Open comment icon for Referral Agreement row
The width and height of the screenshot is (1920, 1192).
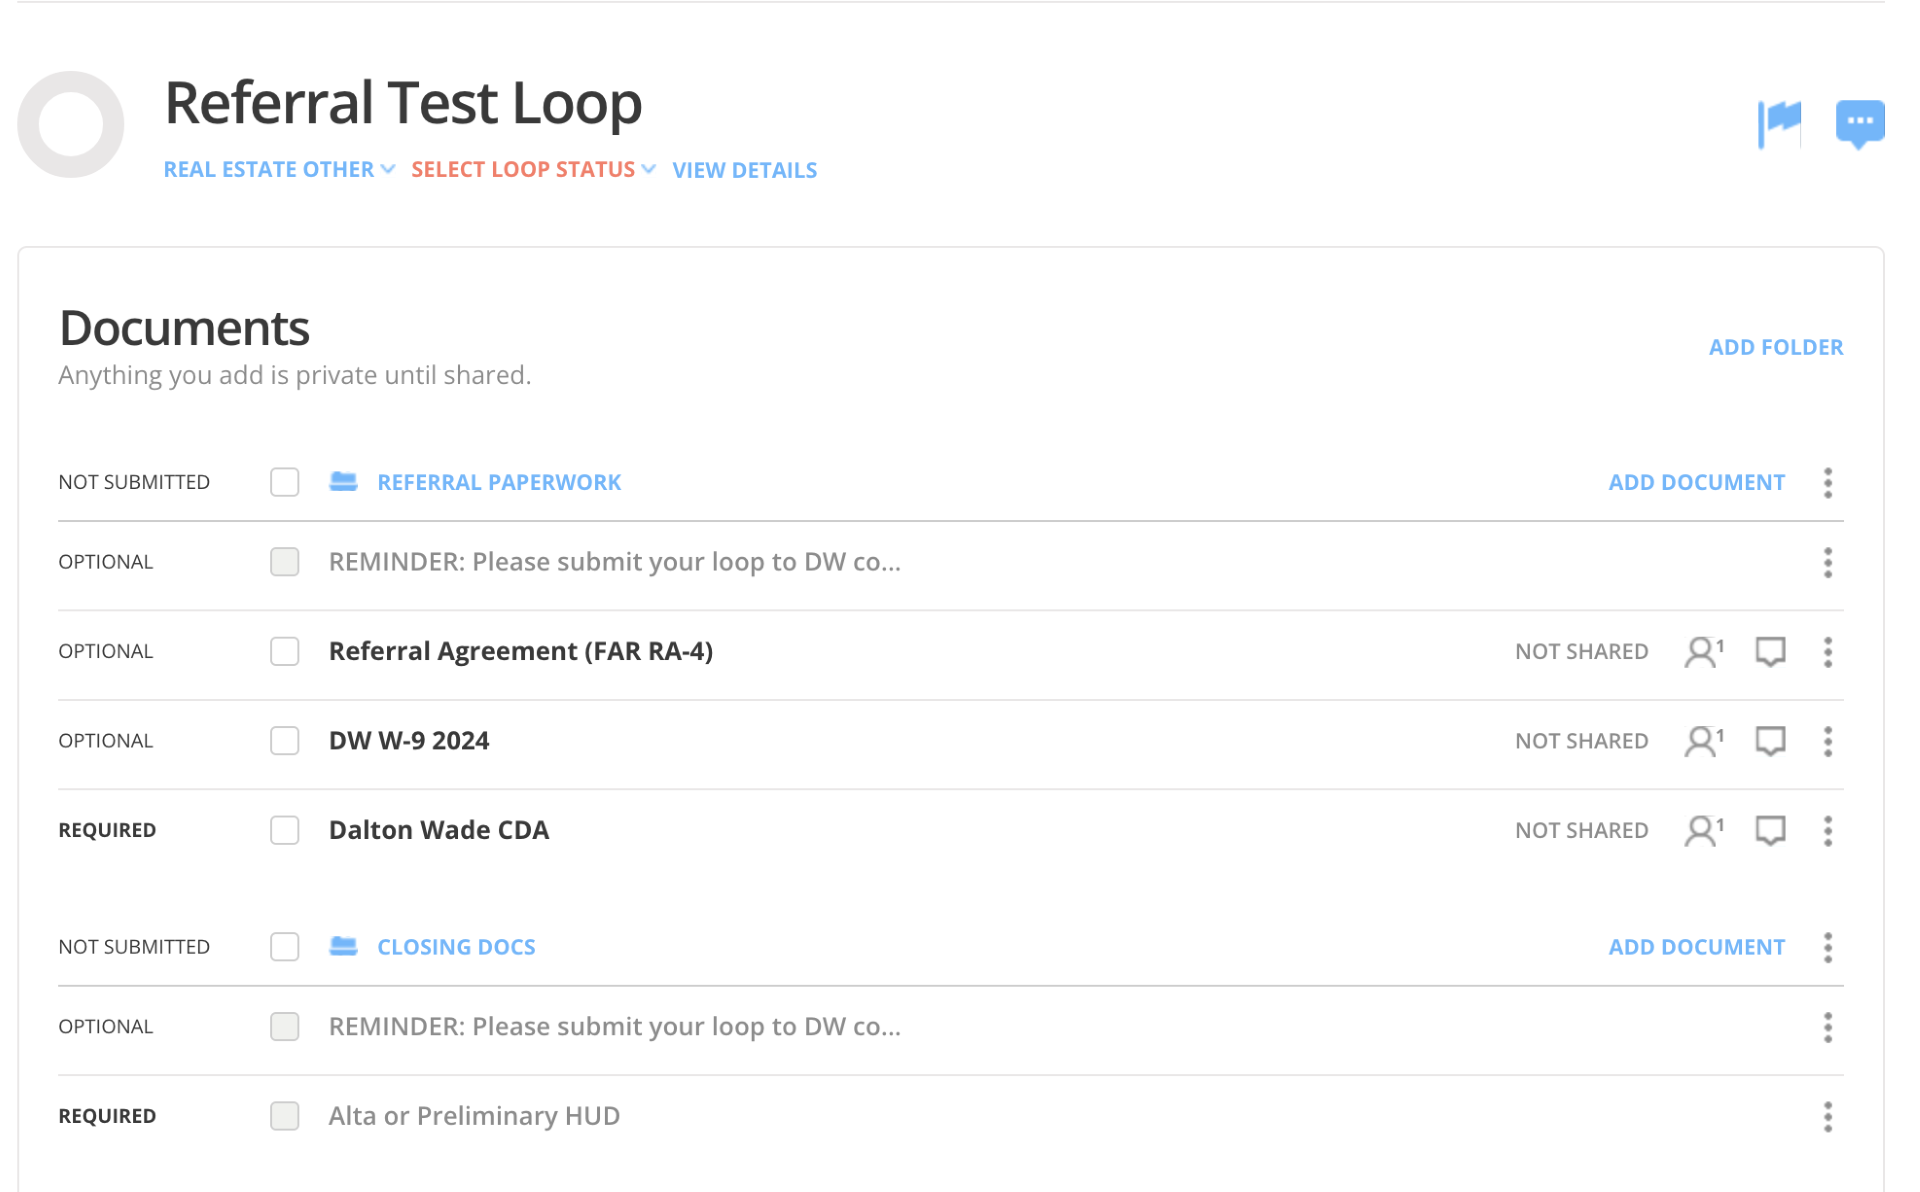pyautogui.click(x=1770, y=652)
